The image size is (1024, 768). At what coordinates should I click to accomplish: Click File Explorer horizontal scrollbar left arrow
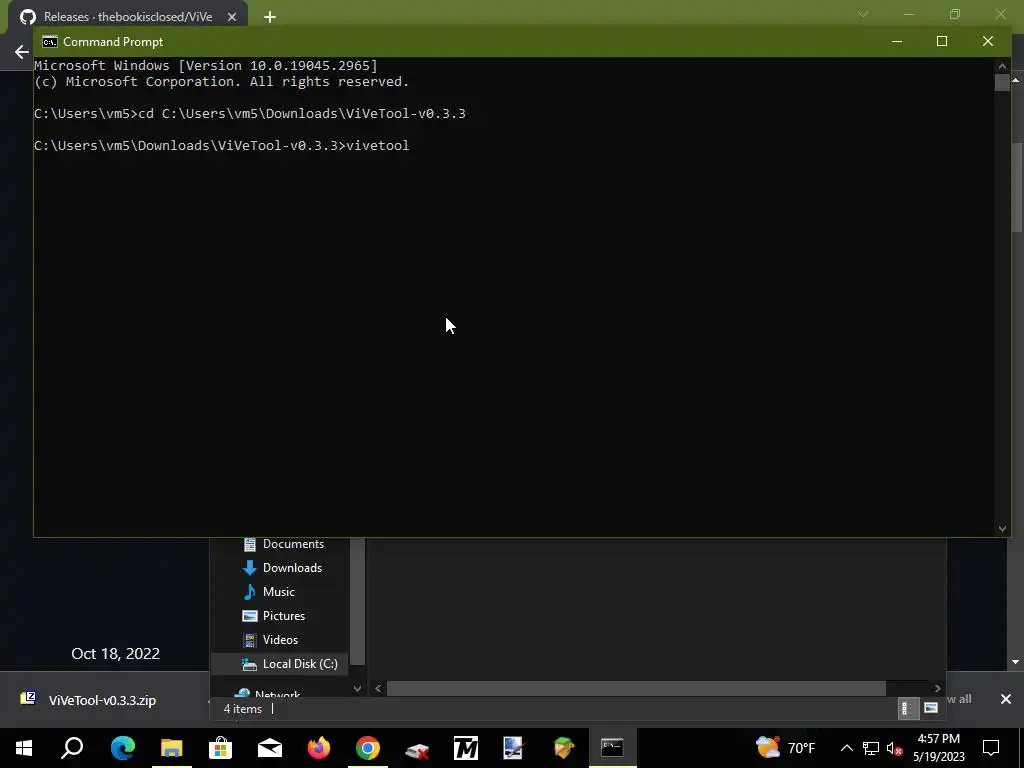(378, 688)
